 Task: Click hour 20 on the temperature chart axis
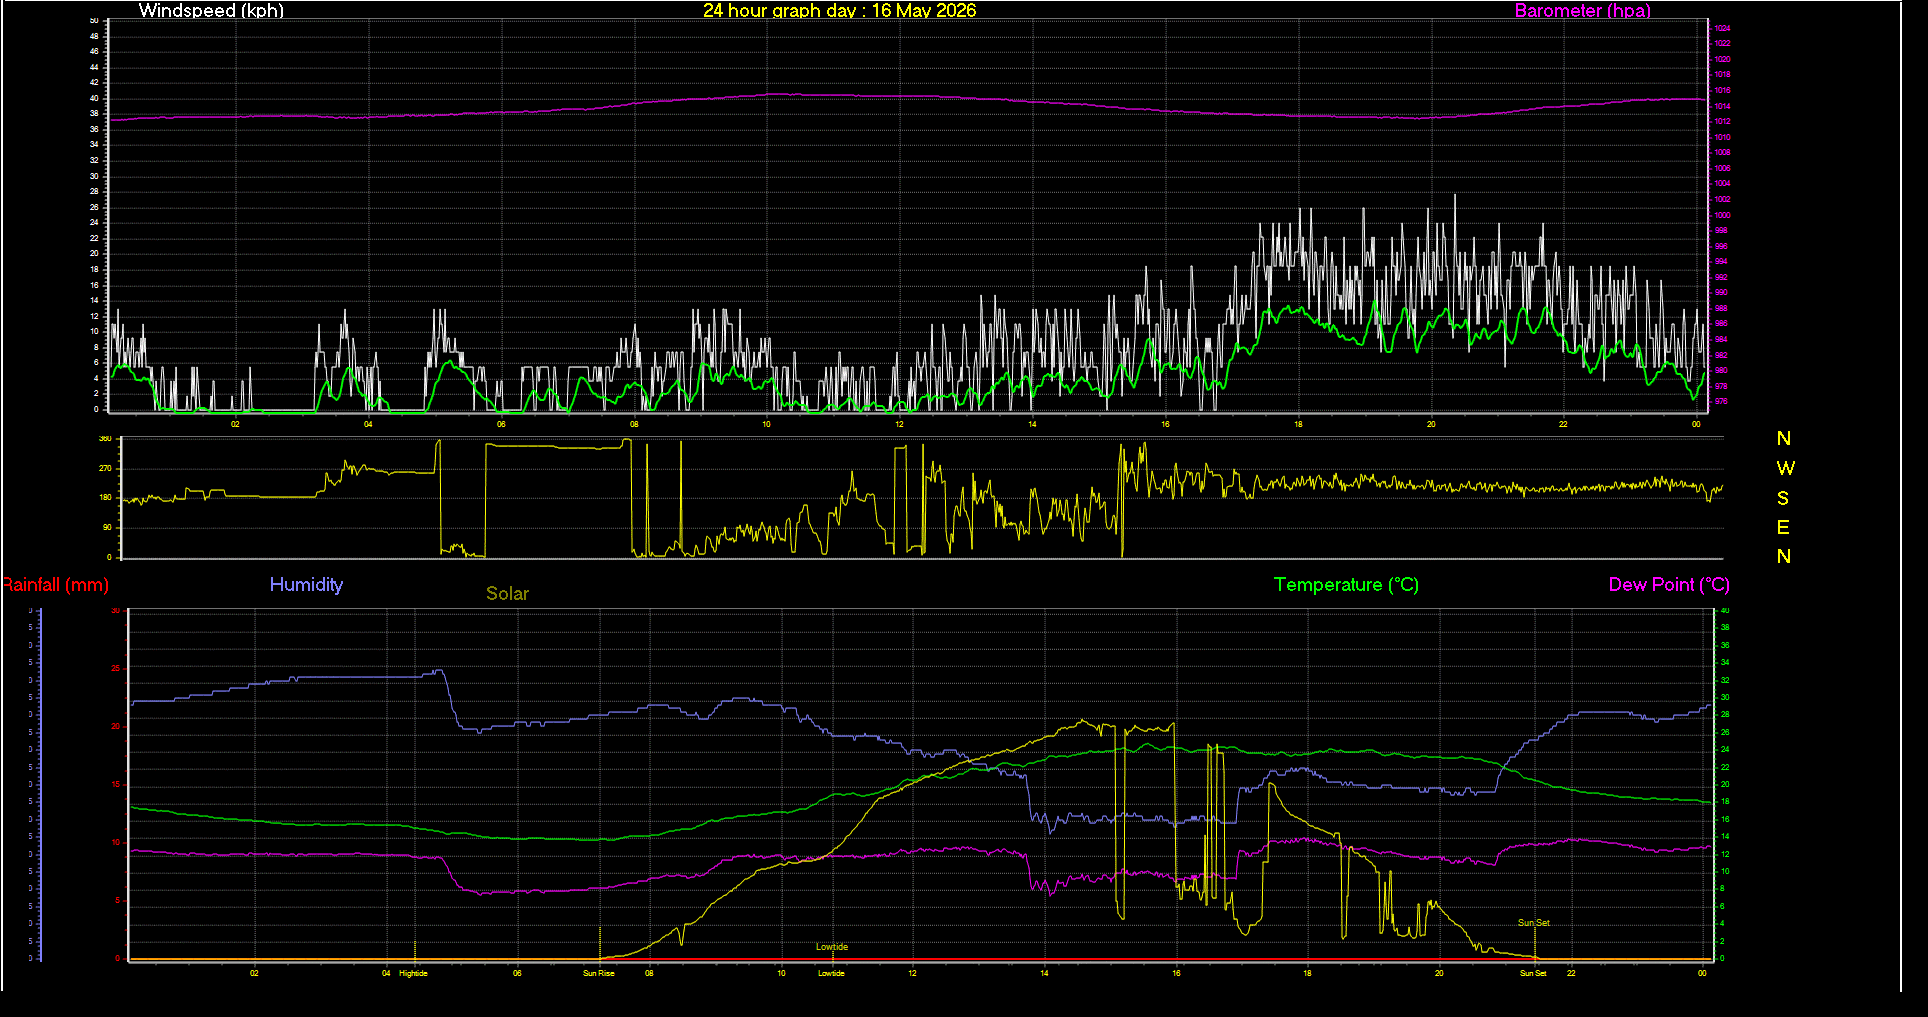[x=1439, y=973]
